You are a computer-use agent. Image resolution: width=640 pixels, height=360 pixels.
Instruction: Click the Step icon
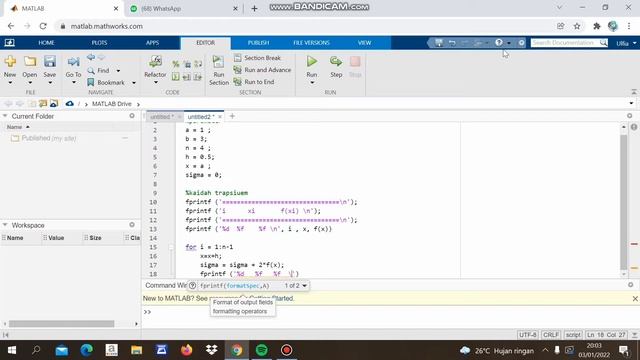(336, 62)
